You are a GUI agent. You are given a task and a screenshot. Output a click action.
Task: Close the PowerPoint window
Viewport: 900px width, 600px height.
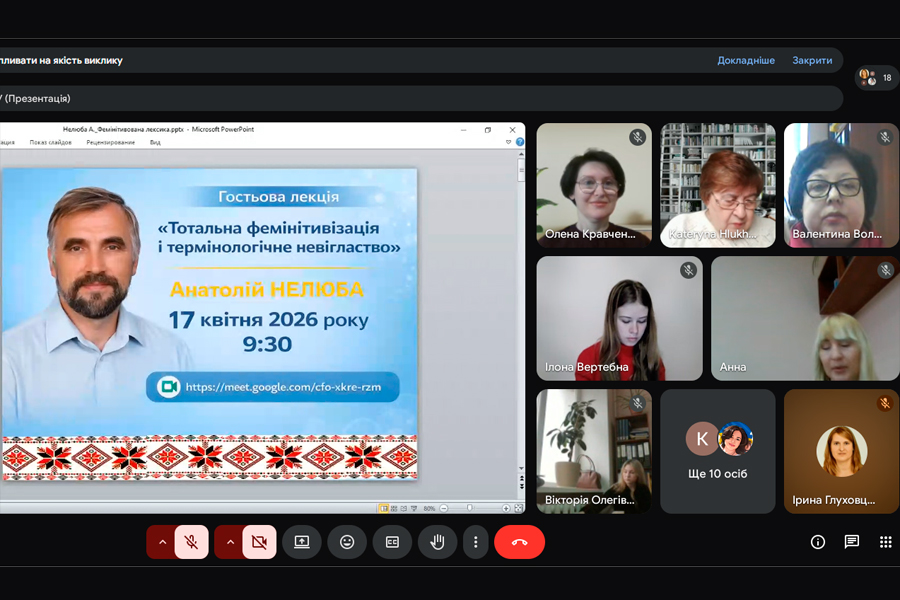(x=513, y=130)
